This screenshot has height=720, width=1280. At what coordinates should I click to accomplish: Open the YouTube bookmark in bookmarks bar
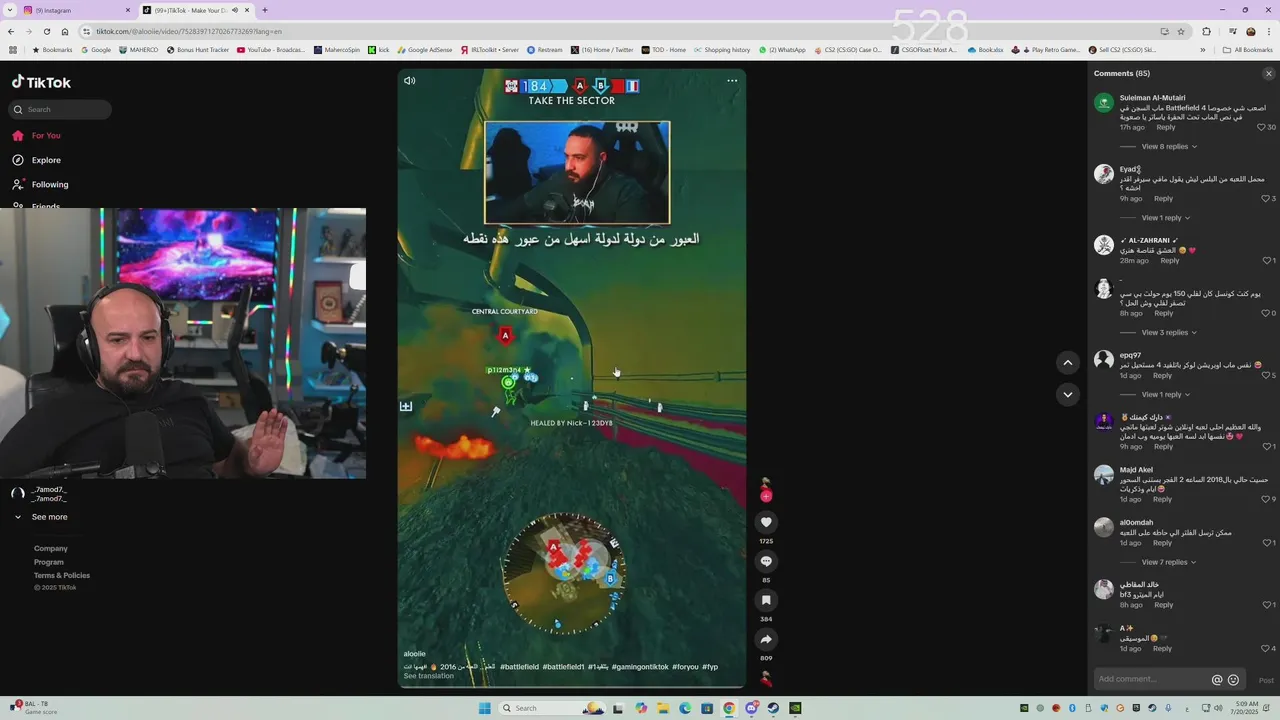coord(271,49)
